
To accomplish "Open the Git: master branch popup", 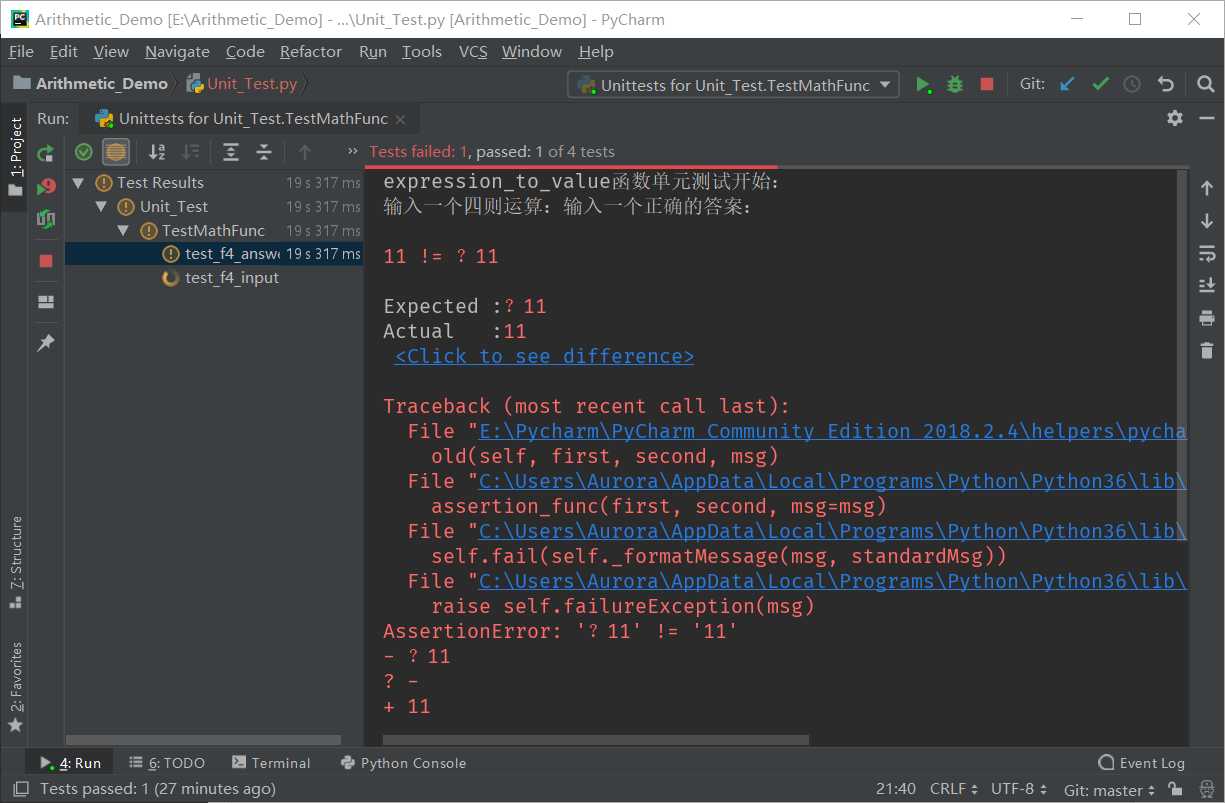I will [1109, 789].
